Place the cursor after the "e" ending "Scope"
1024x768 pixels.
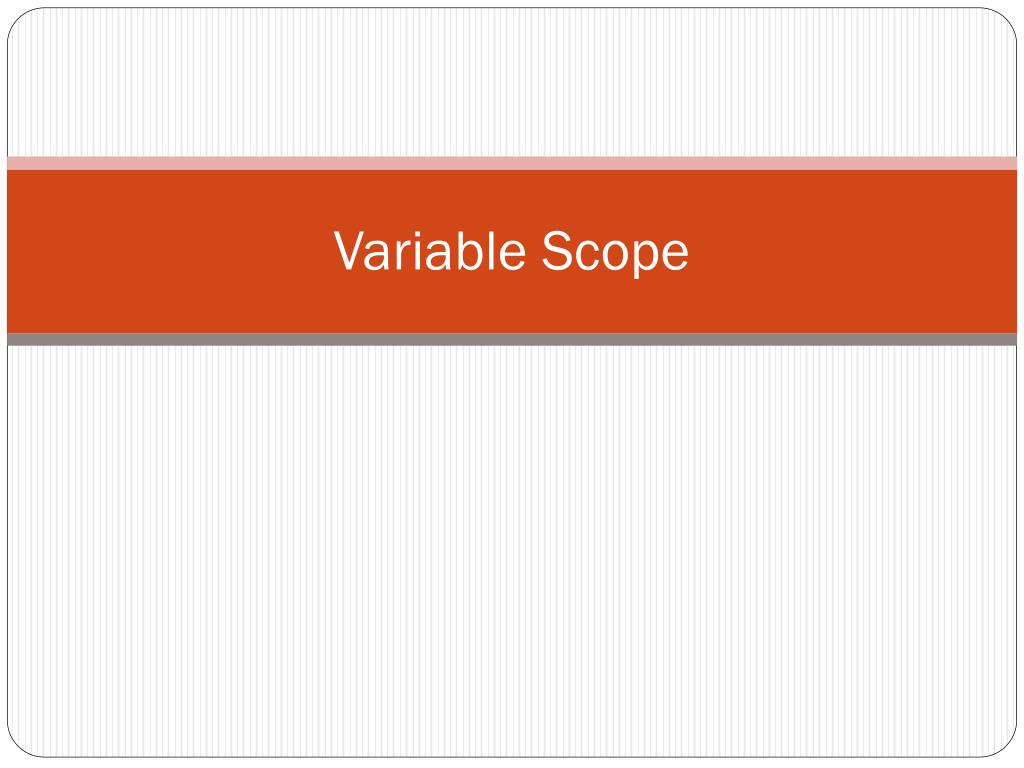point(690,251)
